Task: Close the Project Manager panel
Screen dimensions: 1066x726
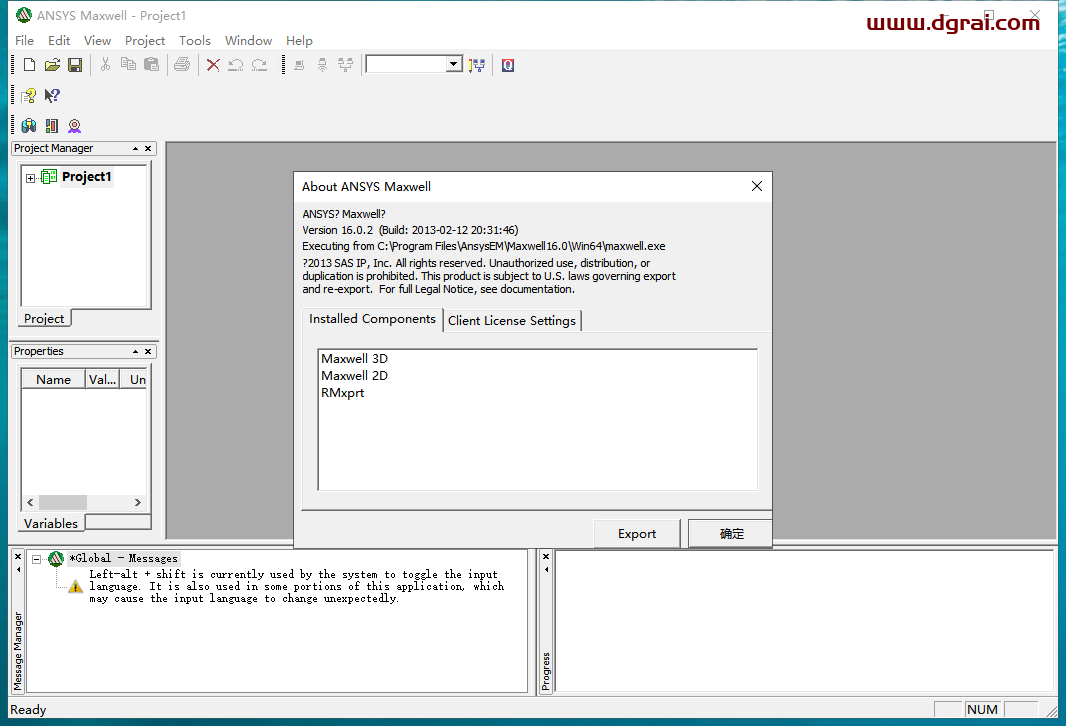Action: coord(148,148)
